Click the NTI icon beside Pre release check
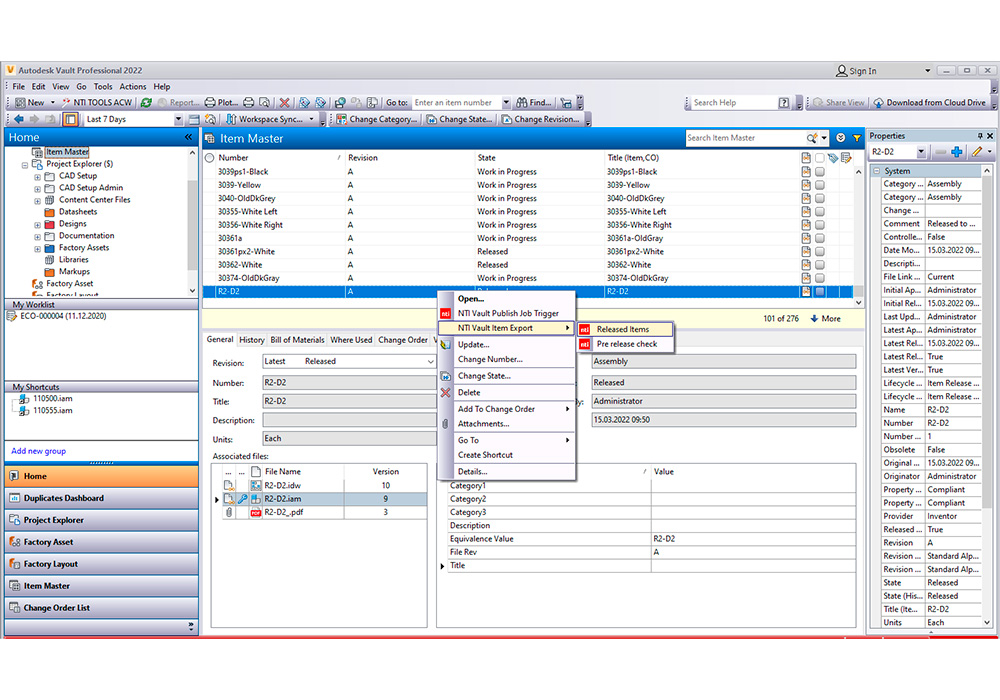 point(584,344)
